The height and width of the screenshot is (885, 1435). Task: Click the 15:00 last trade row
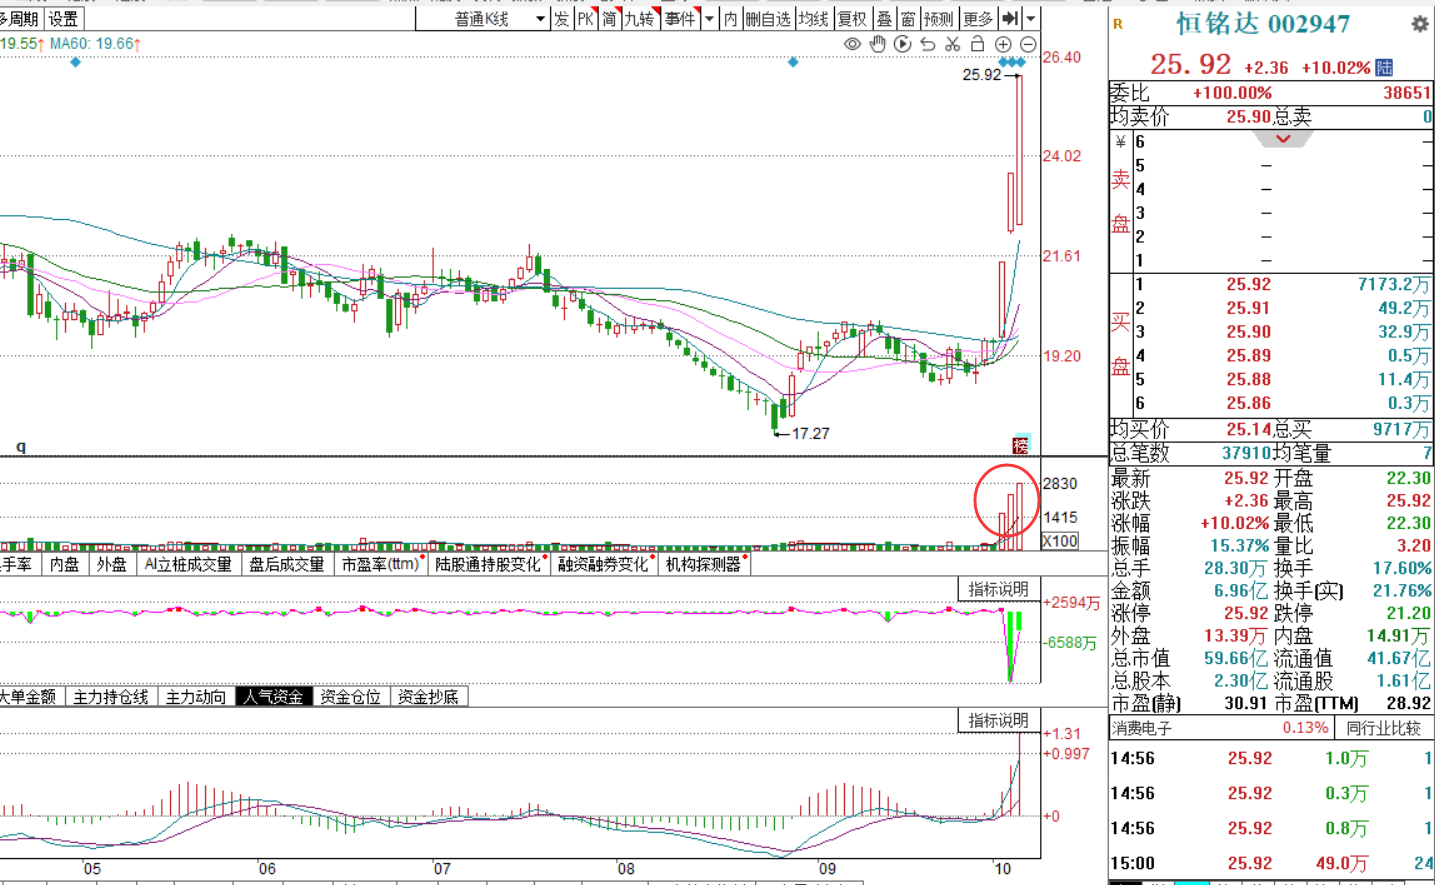pos(1271,863)
